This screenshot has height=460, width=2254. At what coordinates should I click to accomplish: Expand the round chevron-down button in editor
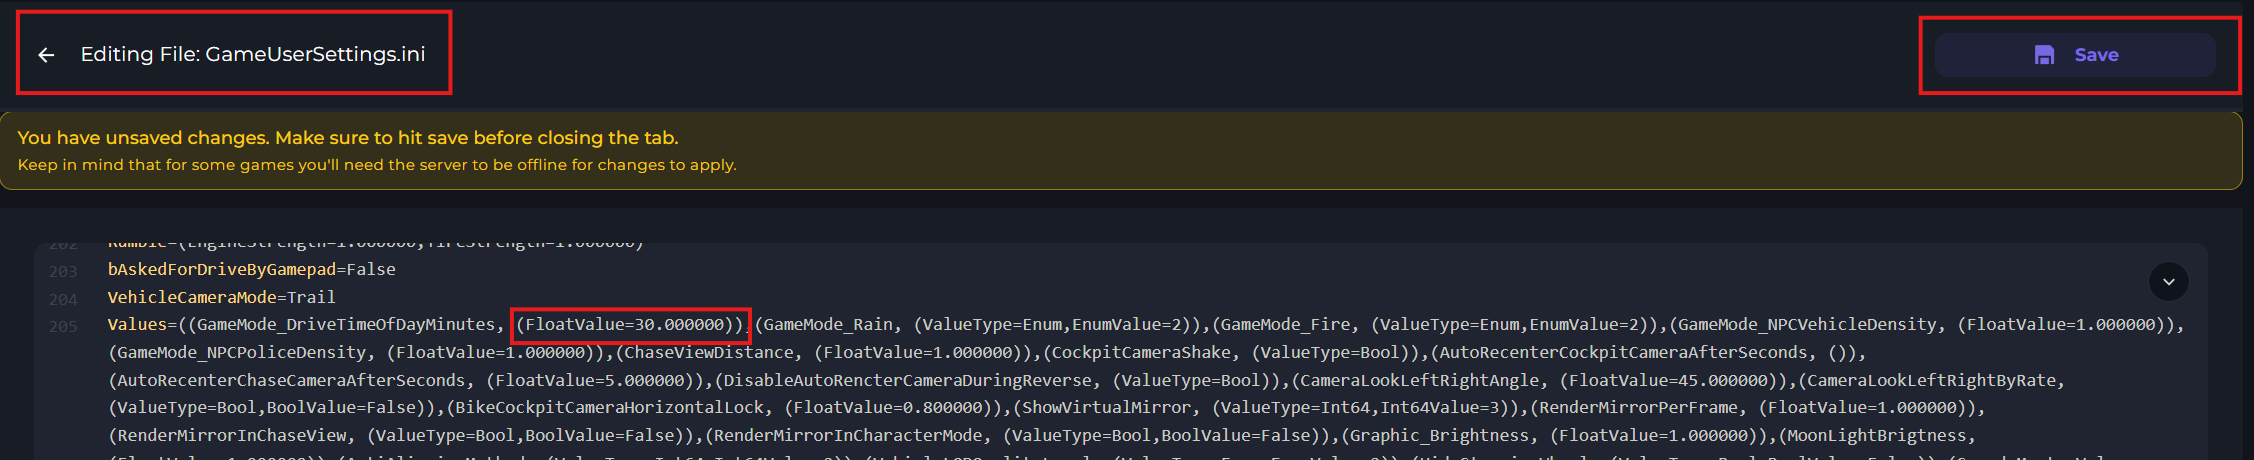2168,282
